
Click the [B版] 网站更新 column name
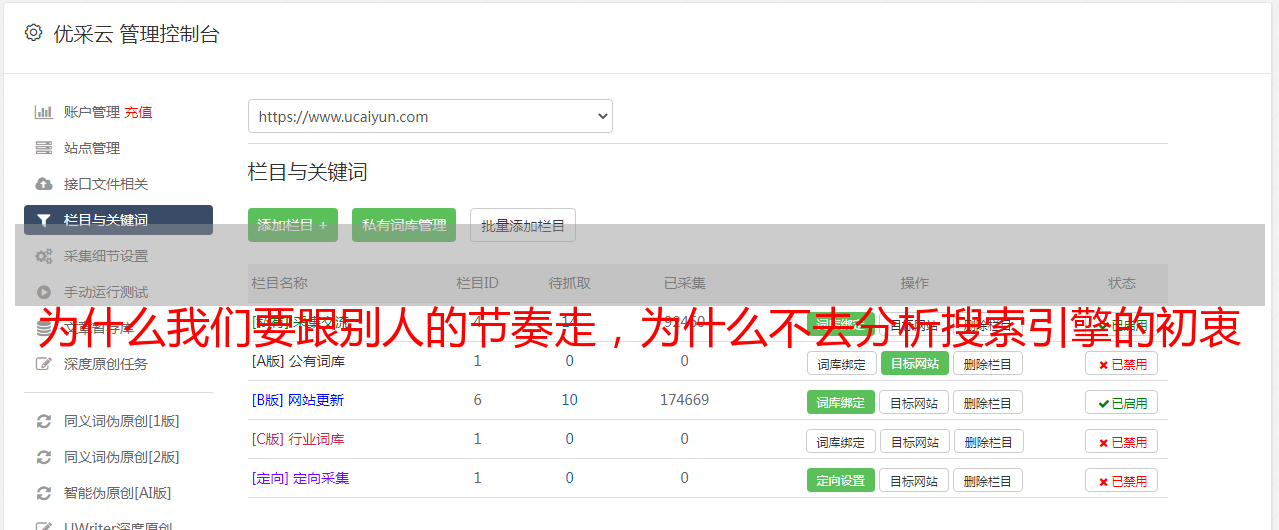pyautogui.click(x=297, y=400)
